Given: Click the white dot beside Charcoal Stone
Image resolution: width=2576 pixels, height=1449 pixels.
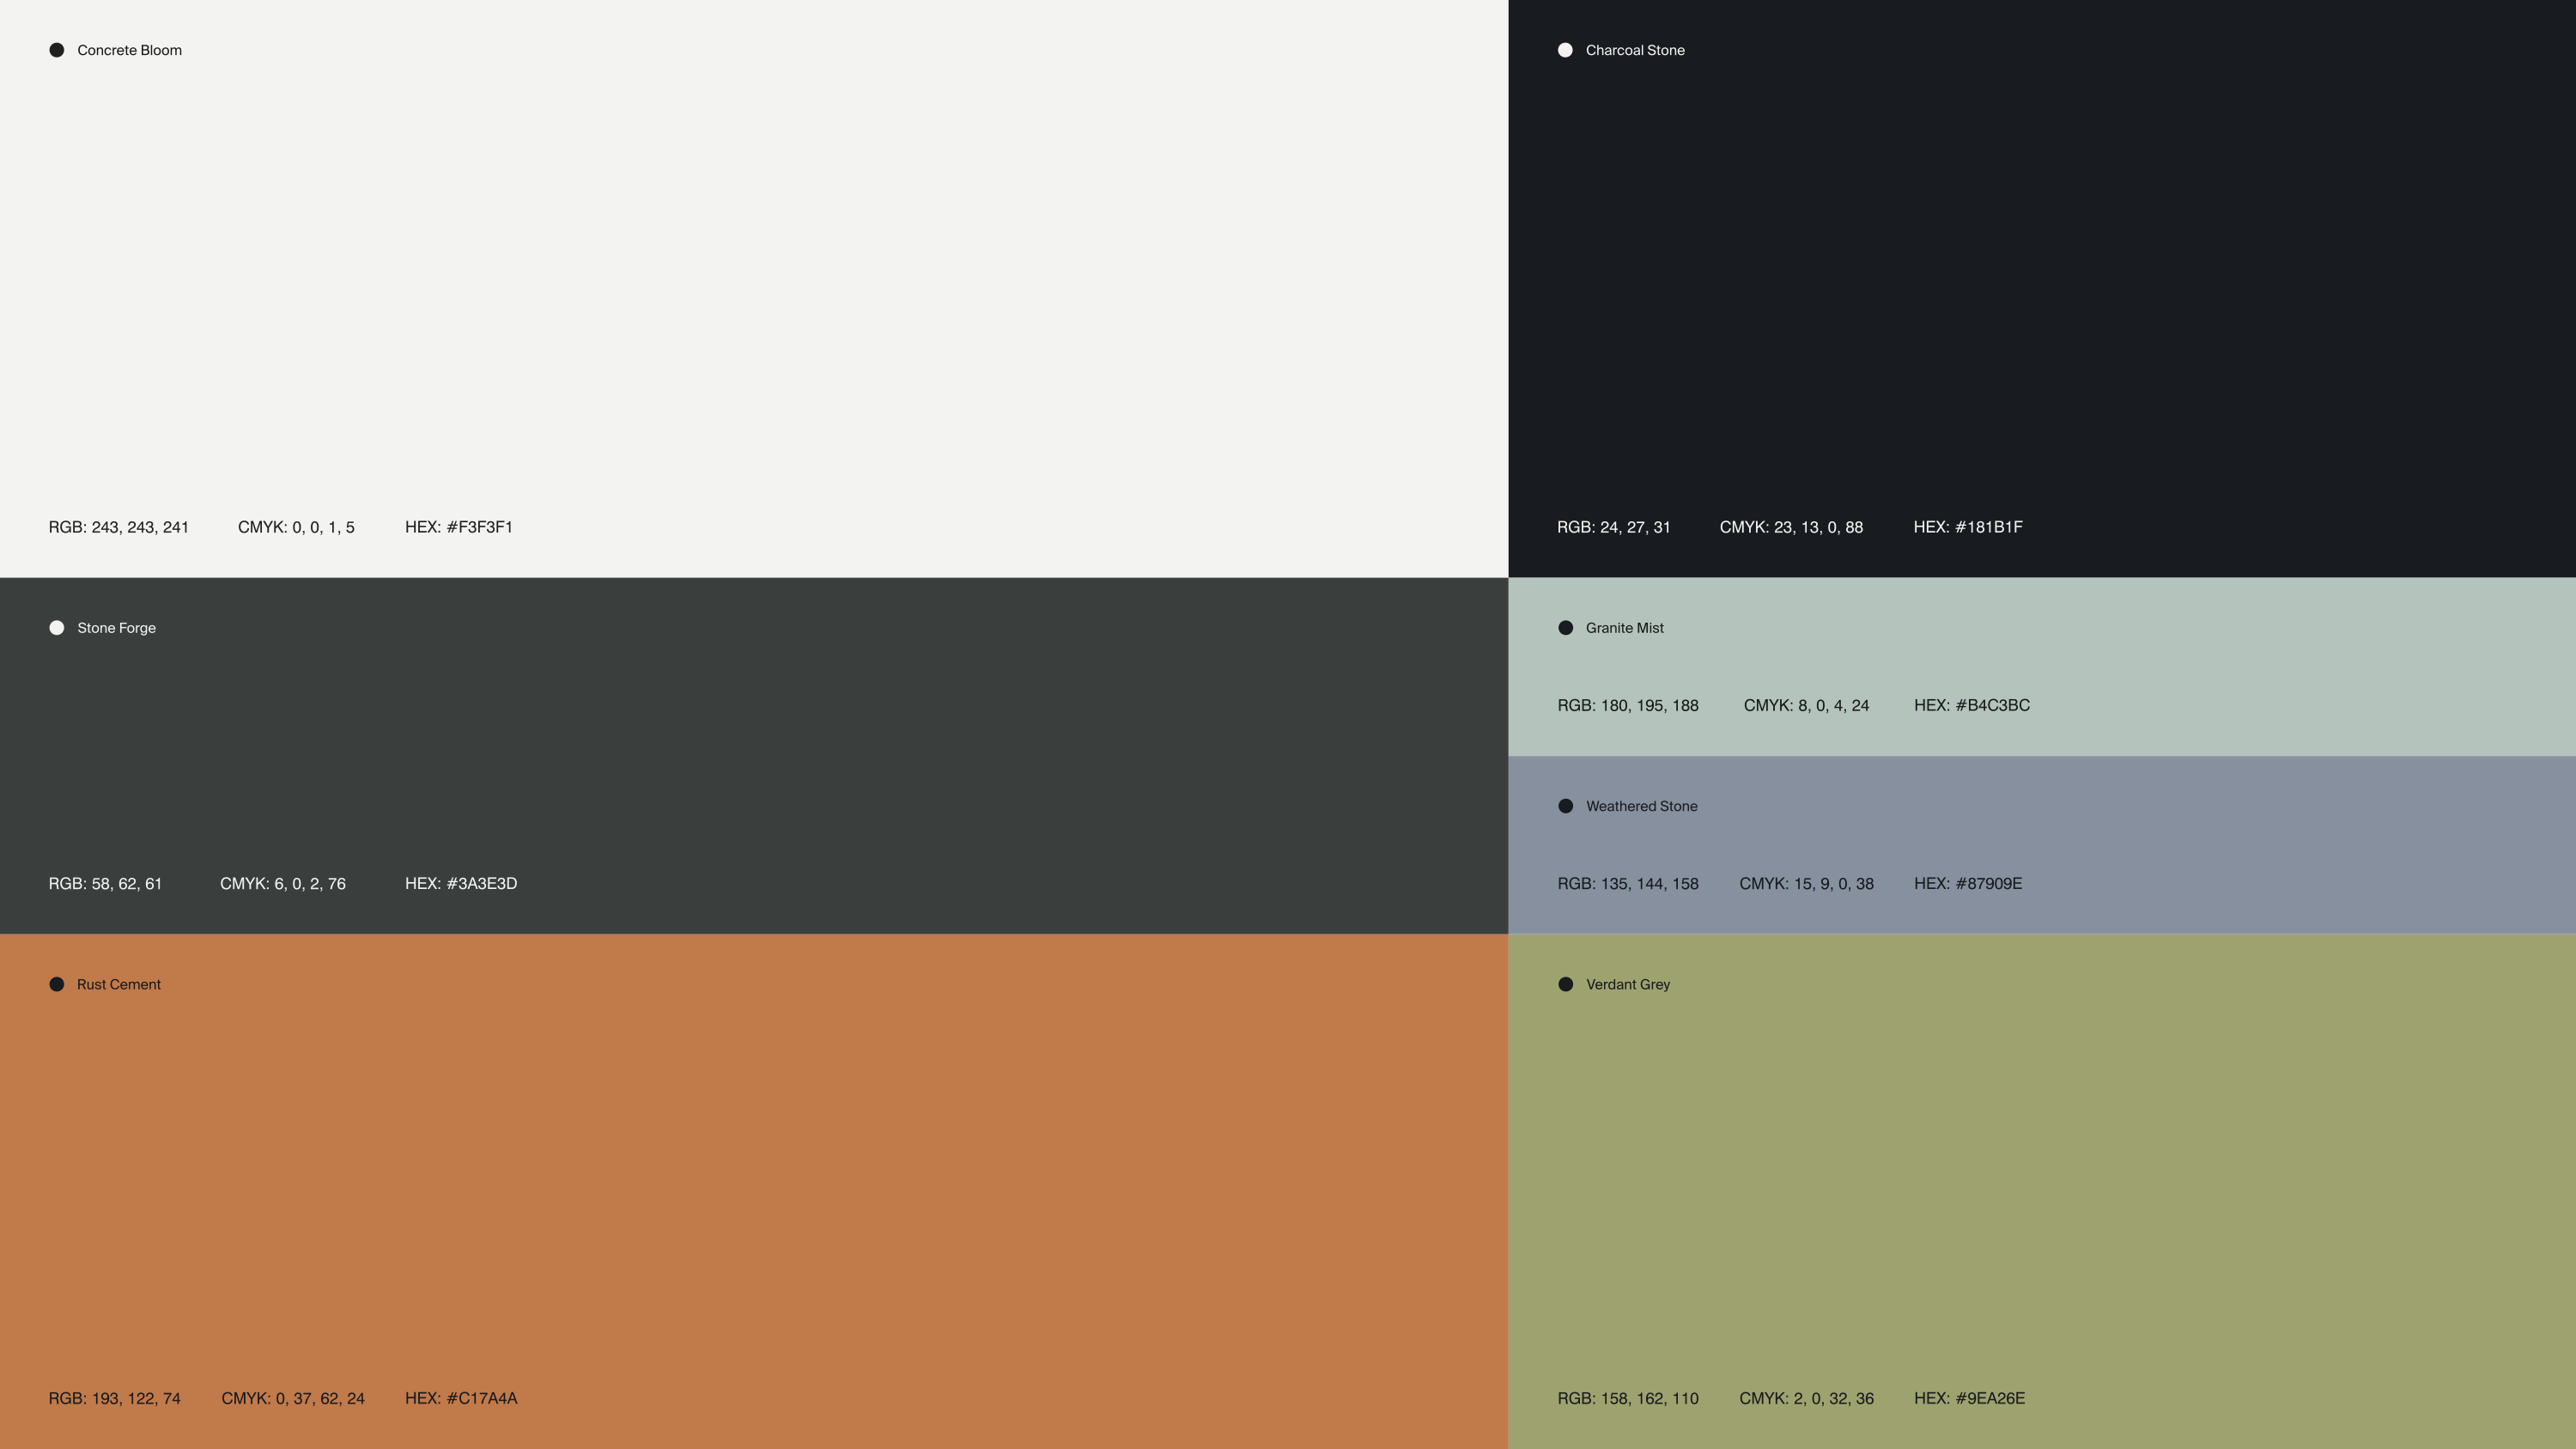Looking at the screenshot, I should click(1565, 50).
